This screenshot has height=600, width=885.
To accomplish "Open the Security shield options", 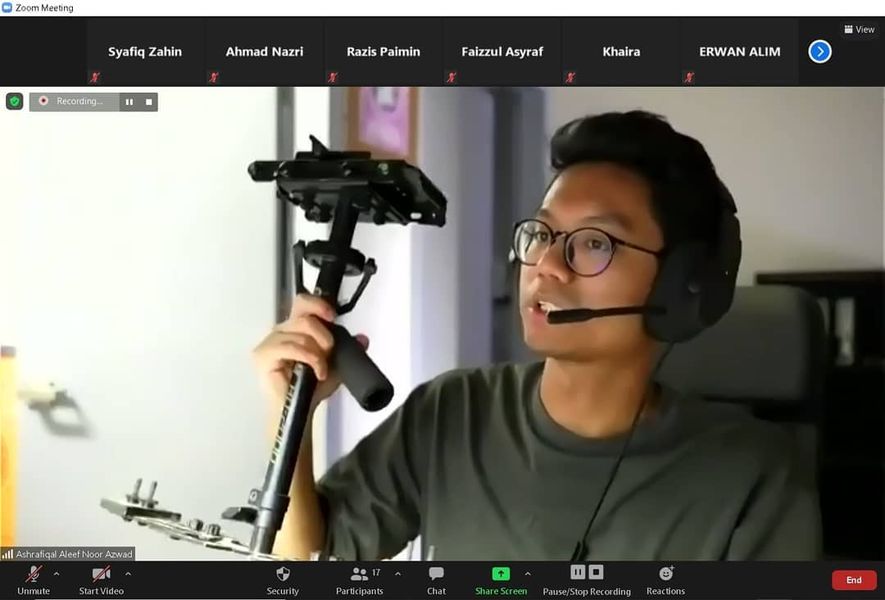I will (282, 579).
